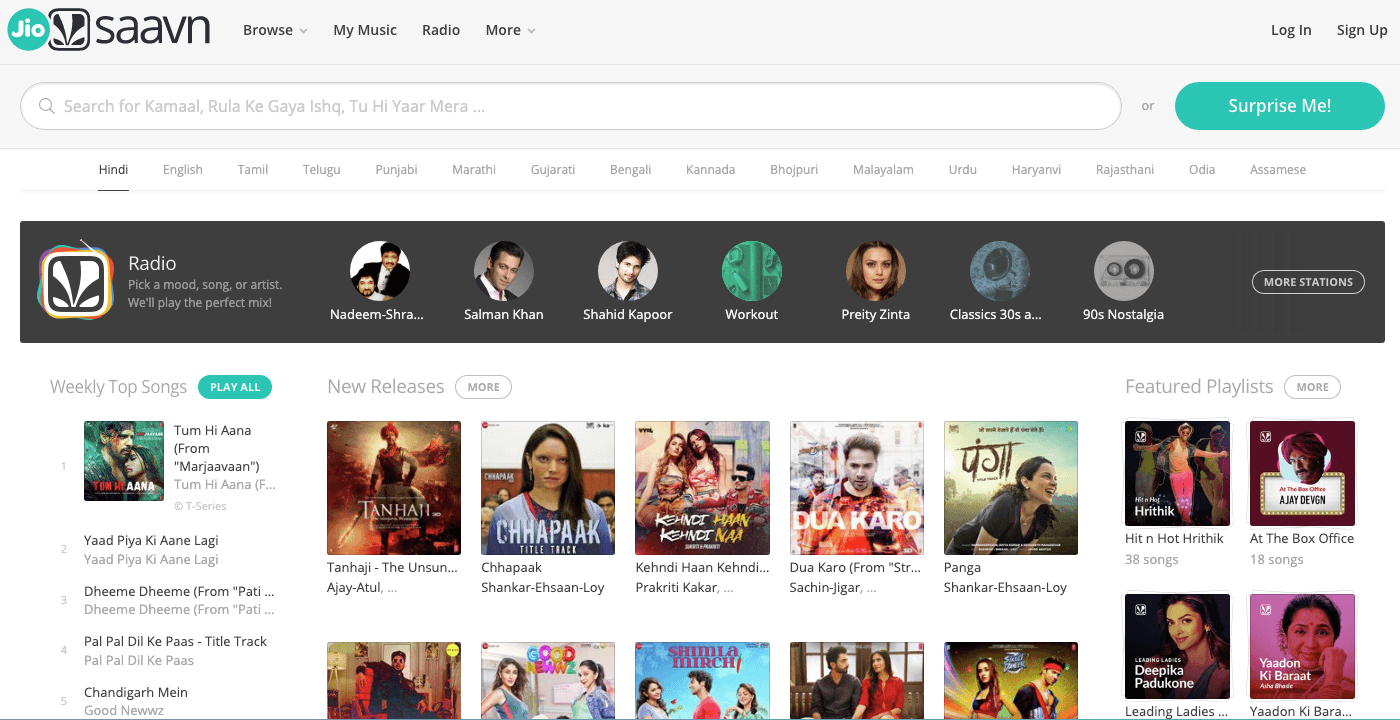This screenshot has width=1400, height=720.
Task: Click the Chandigarh Mein song title
Action: coord(136,692)
